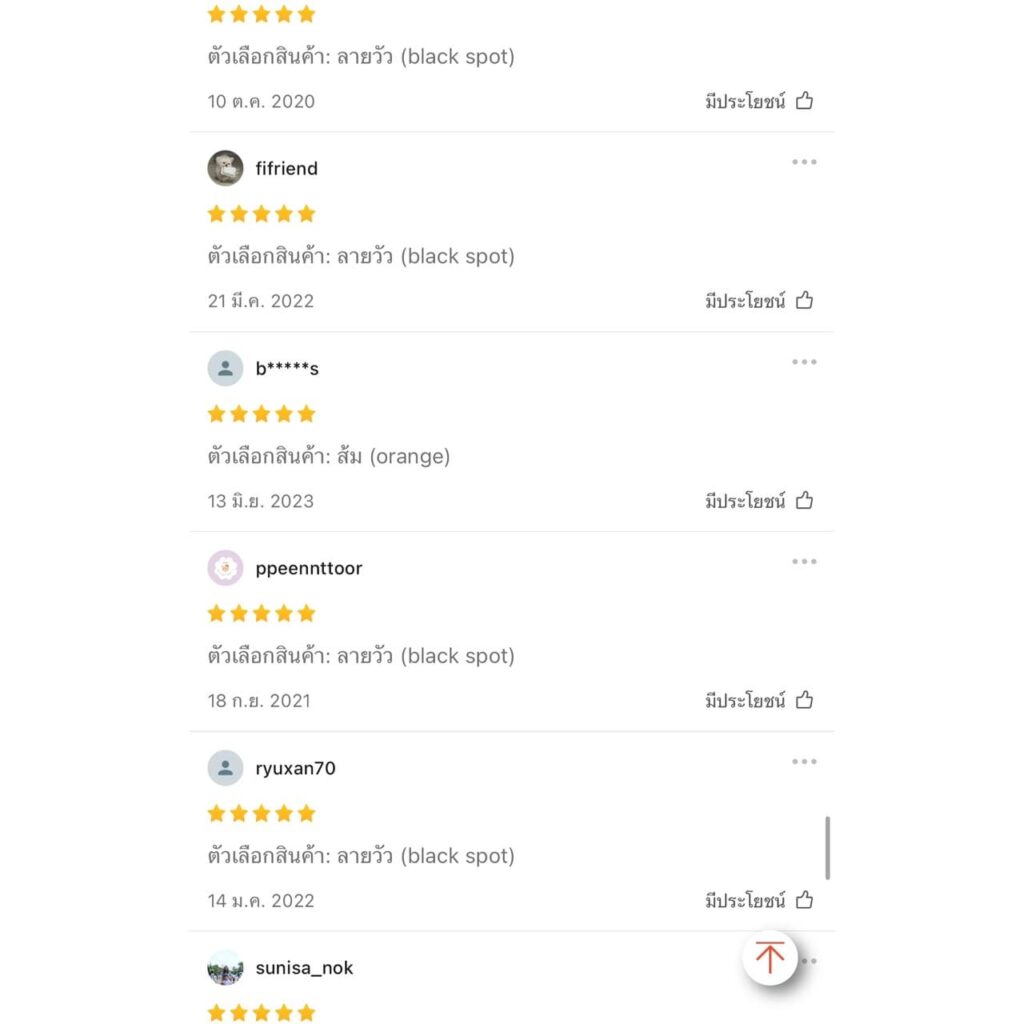Click the vertical scrollbar thumb
The image size is (1024, 1024).
pos(827,848)
